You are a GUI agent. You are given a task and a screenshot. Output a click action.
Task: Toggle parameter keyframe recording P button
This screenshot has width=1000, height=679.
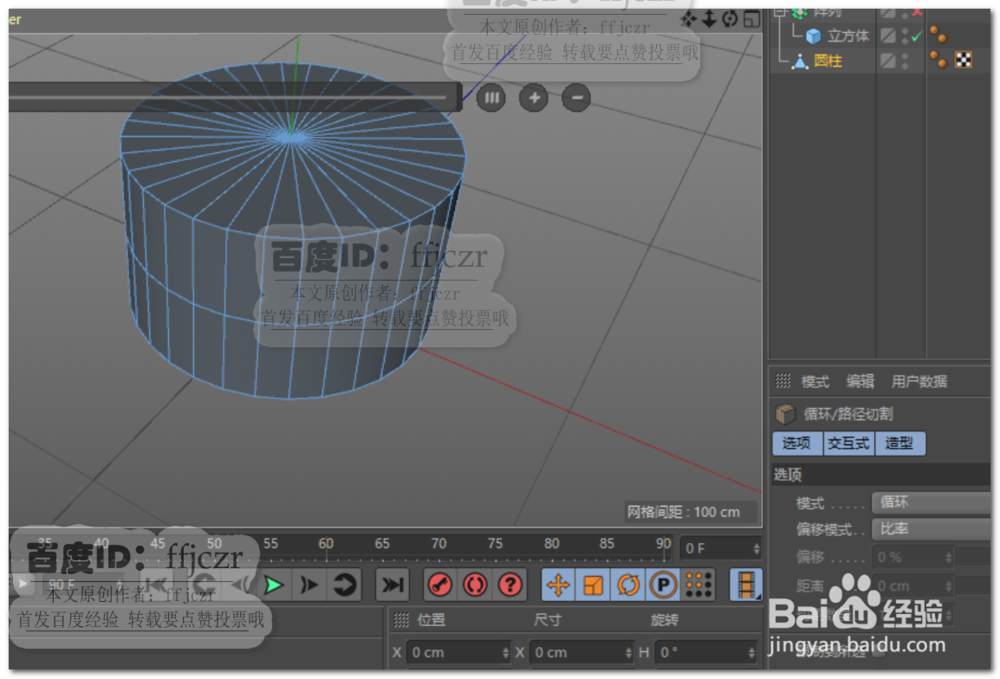pos(663,585)
